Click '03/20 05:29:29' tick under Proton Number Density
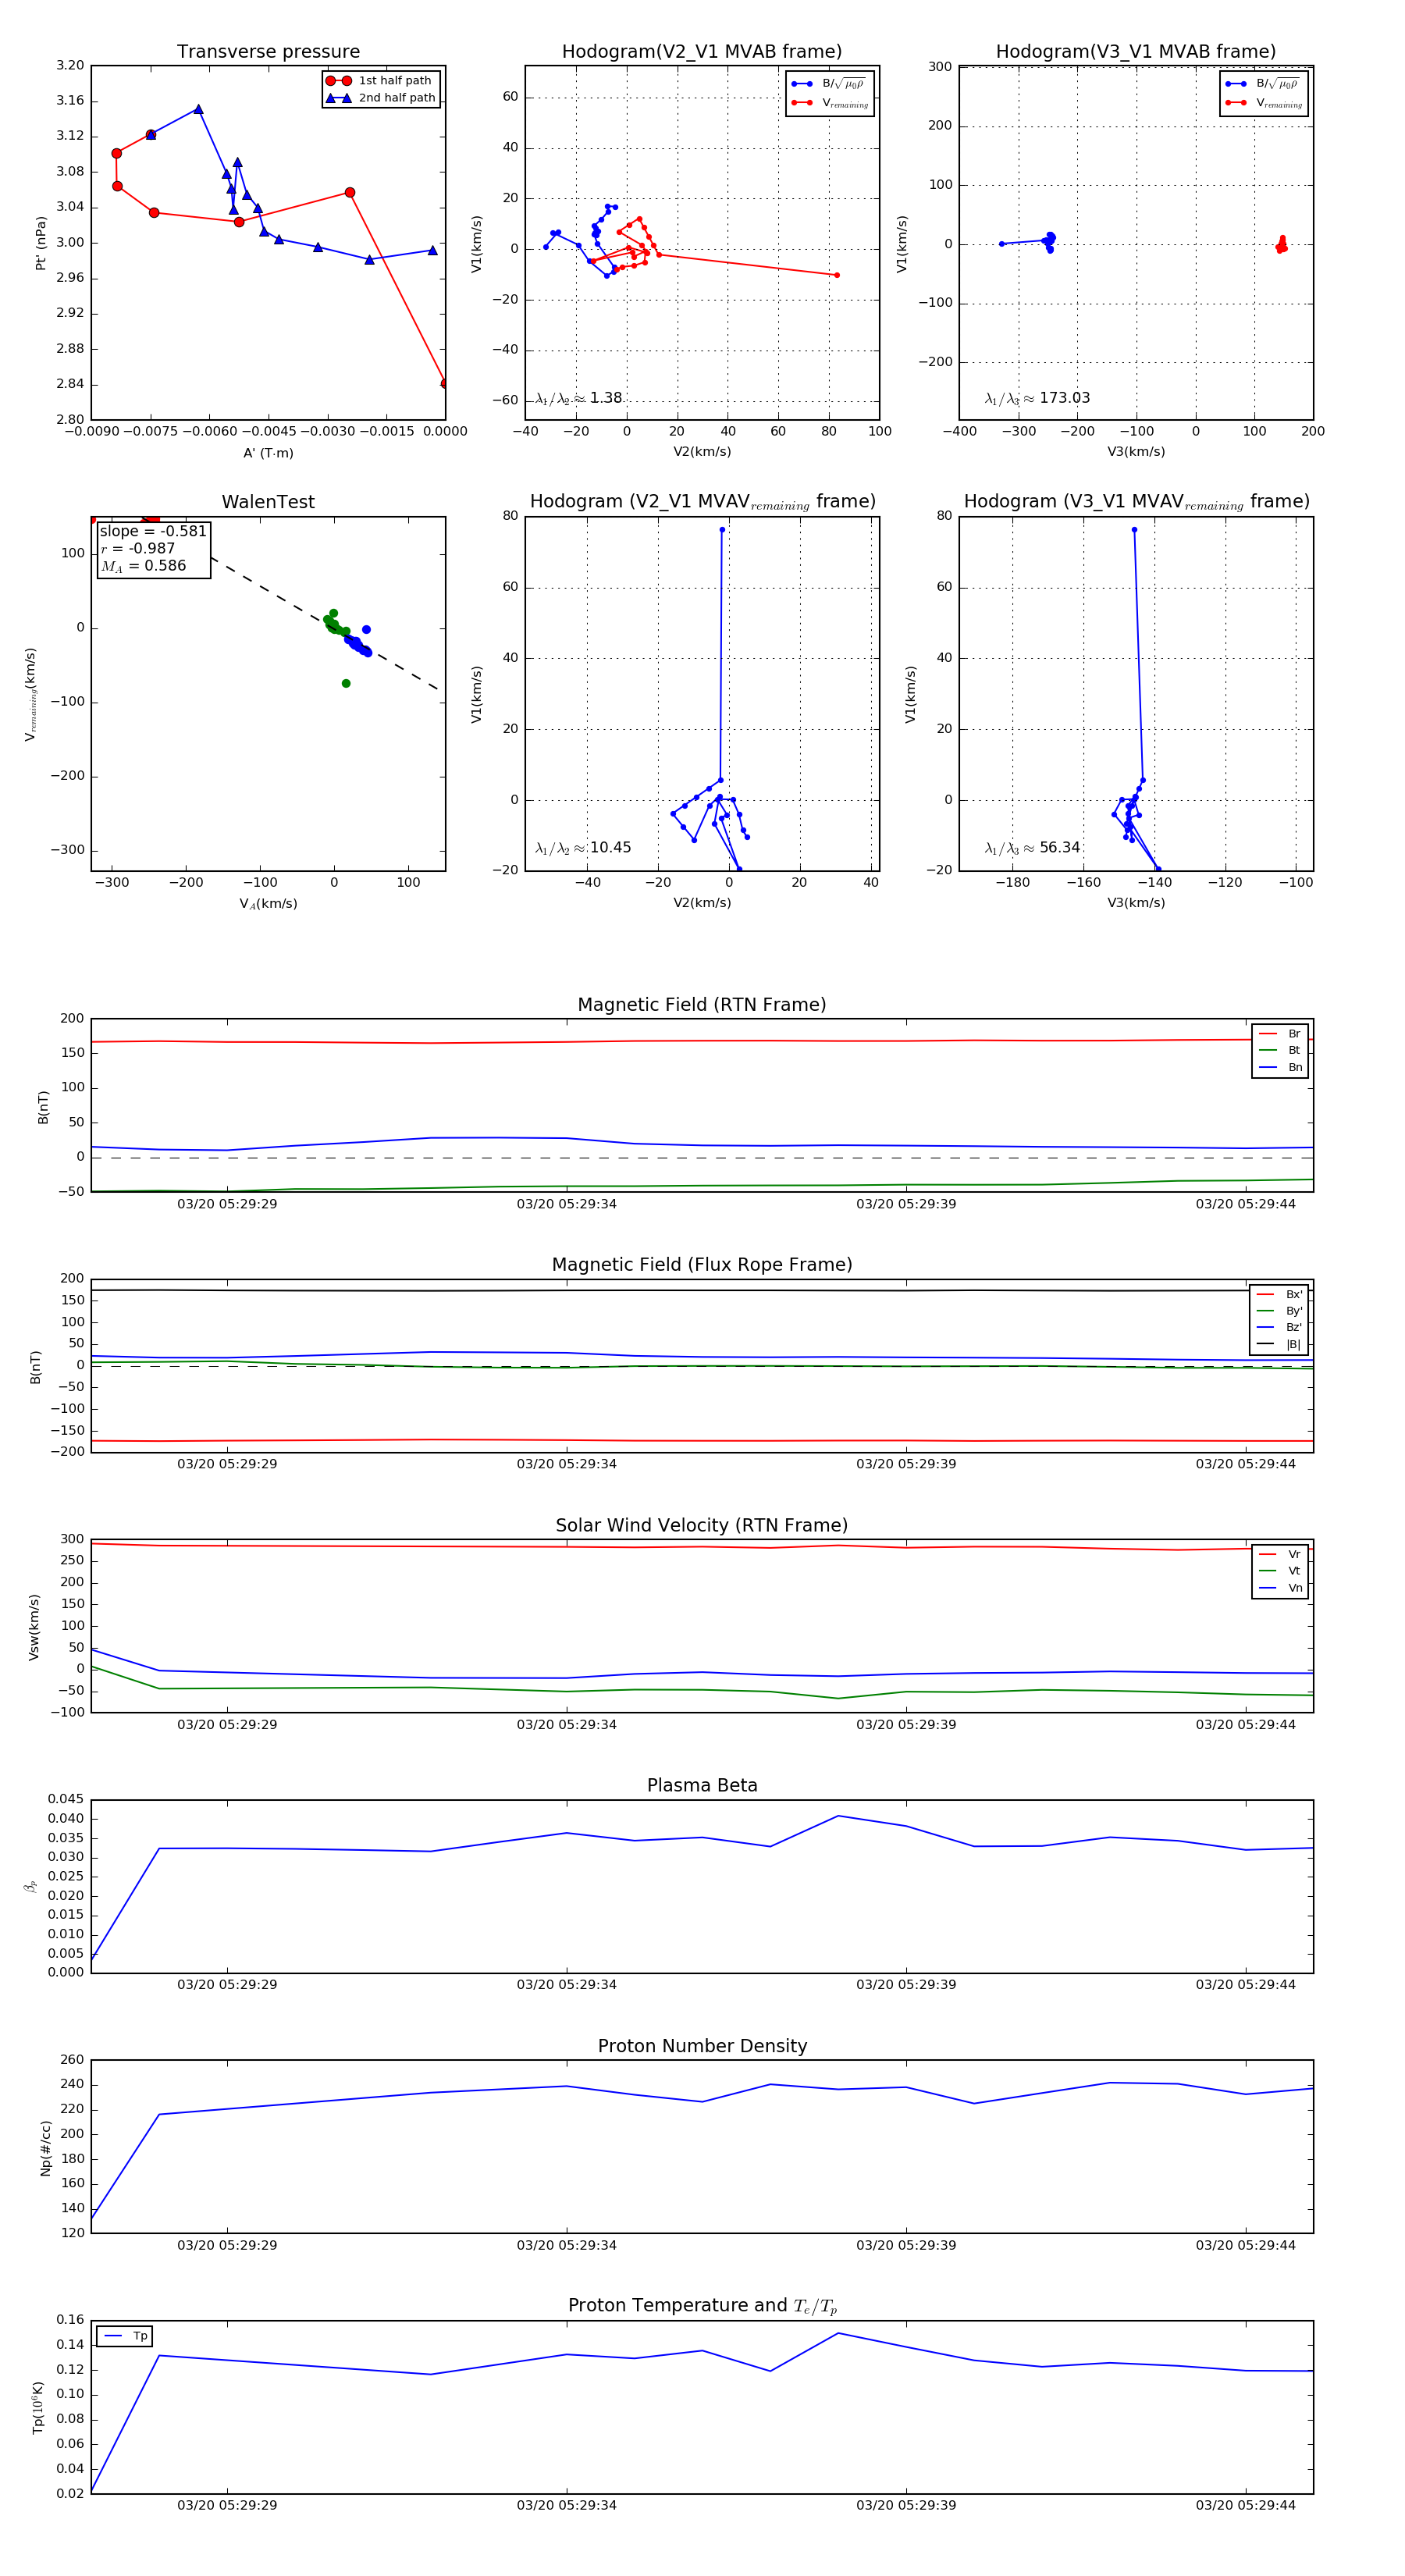This screenshot has height=2576, width=1405. 227,2245
